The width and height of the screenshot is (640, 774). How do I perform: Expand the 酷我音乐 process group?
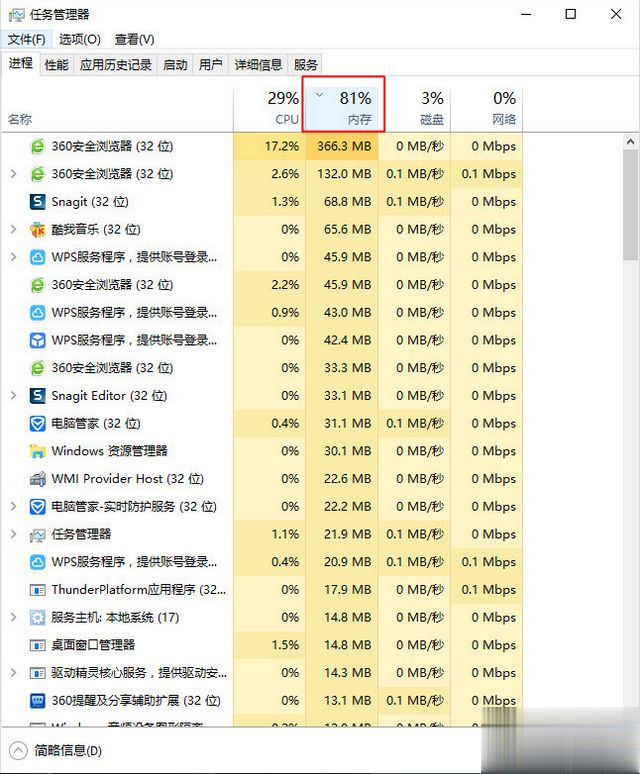pyautogui.click(x=14, y=229)
